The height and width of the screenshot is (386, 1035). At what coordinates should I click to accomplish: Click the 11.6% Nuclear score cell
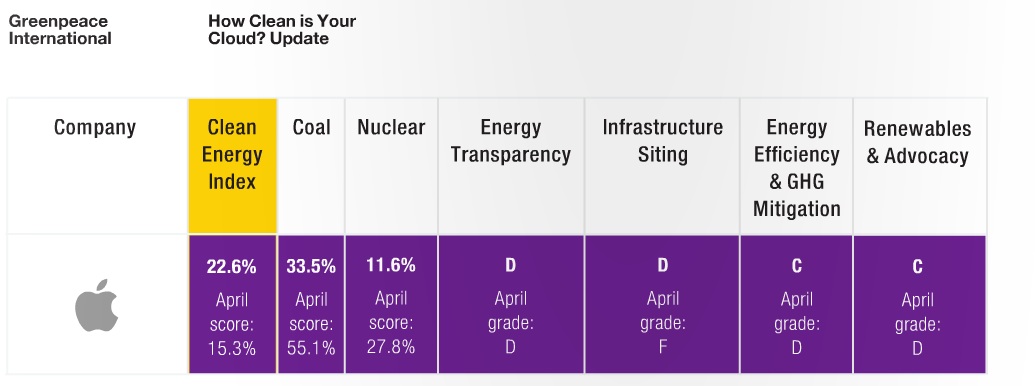pos(391,304)
